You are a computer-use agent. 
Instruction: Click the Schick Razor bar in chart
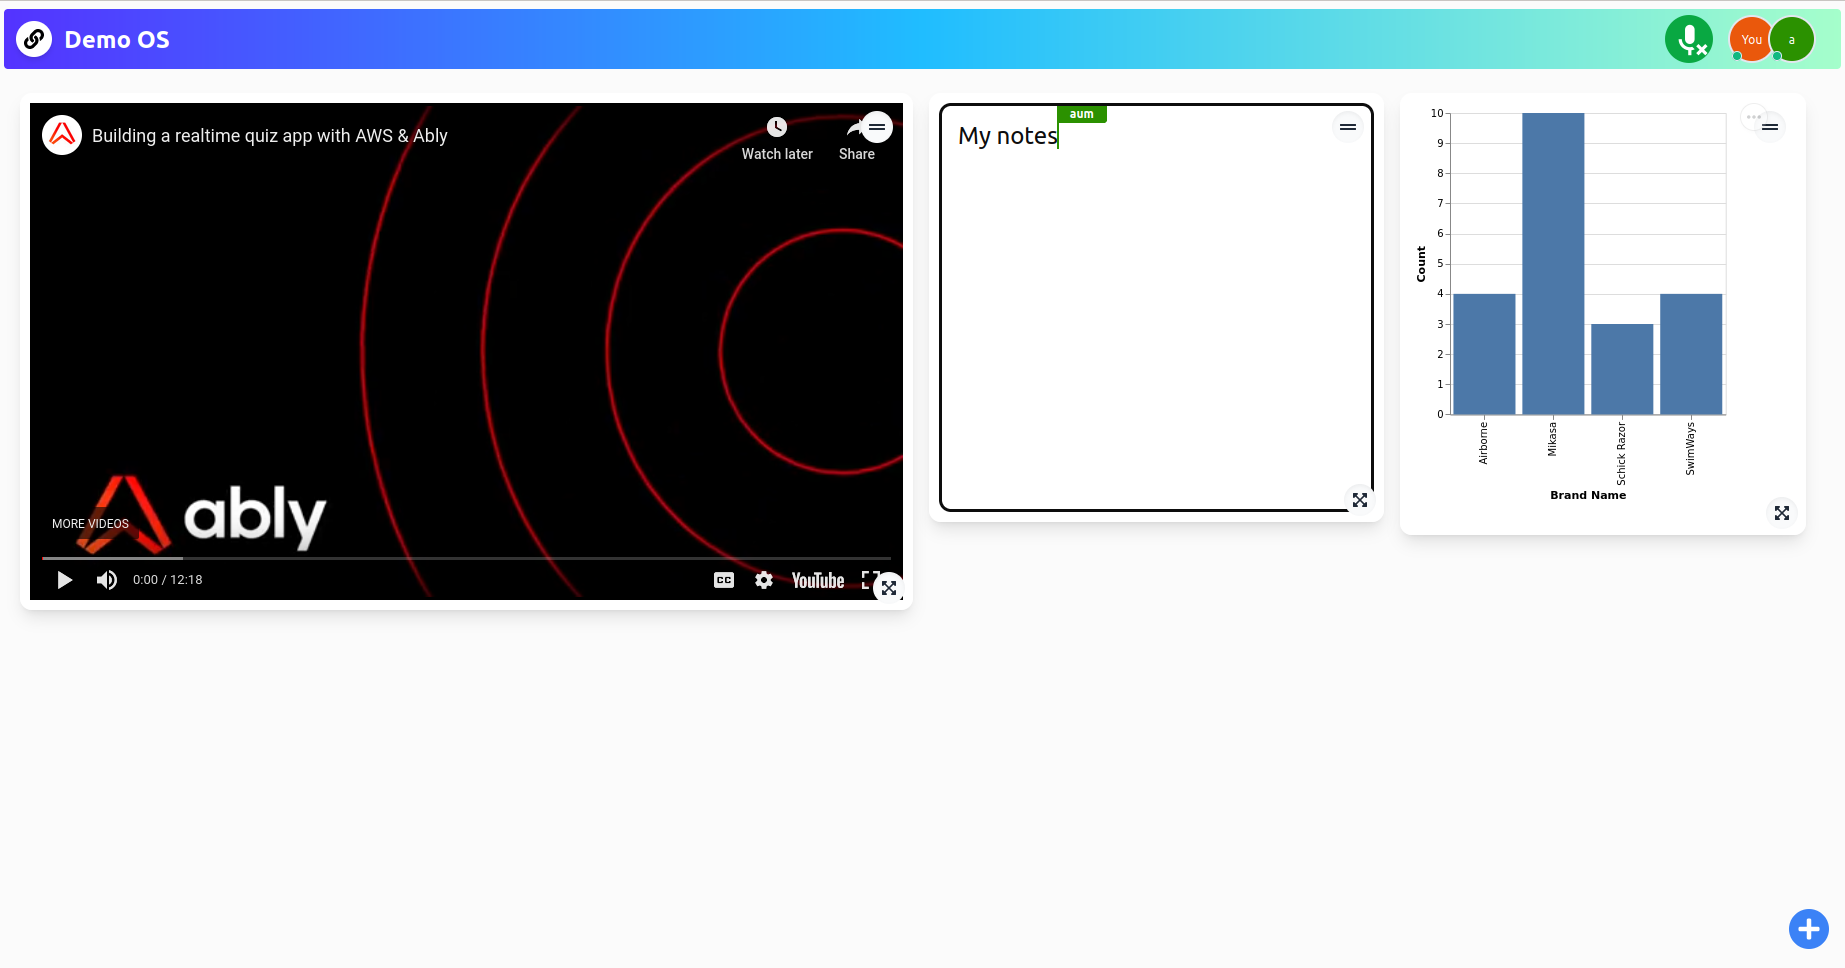click(x=1622, y=369)
